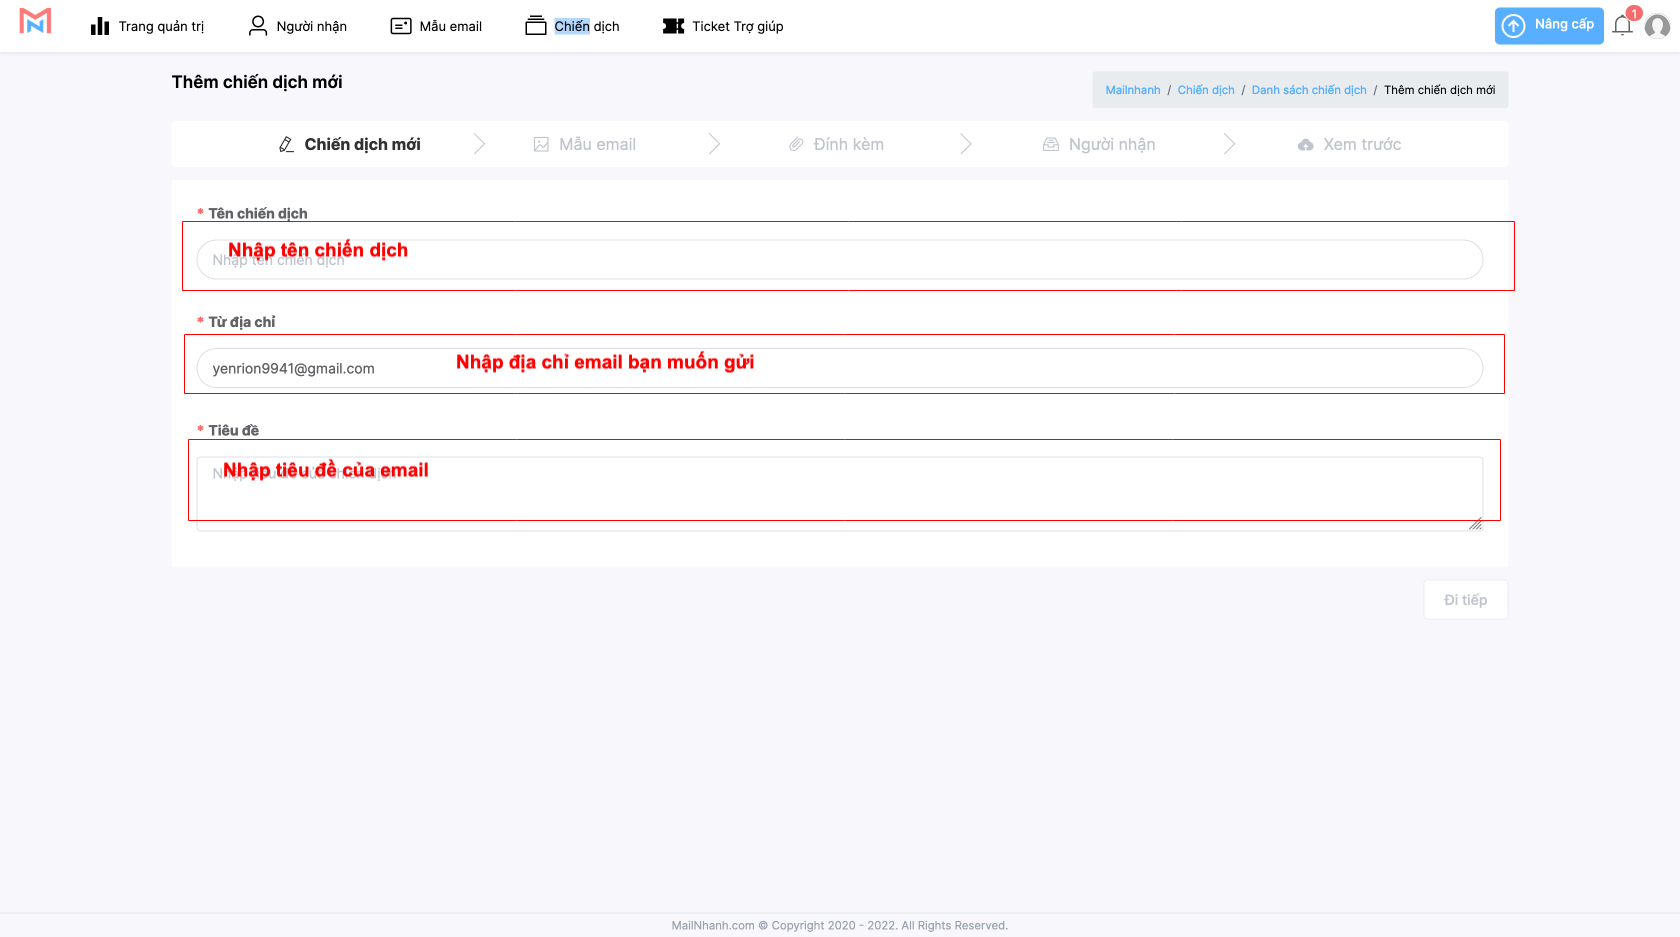Focus the Tên chiến dịch input field
The height and width of the screenshot is (937, 1680).
[x=840, y=260]
